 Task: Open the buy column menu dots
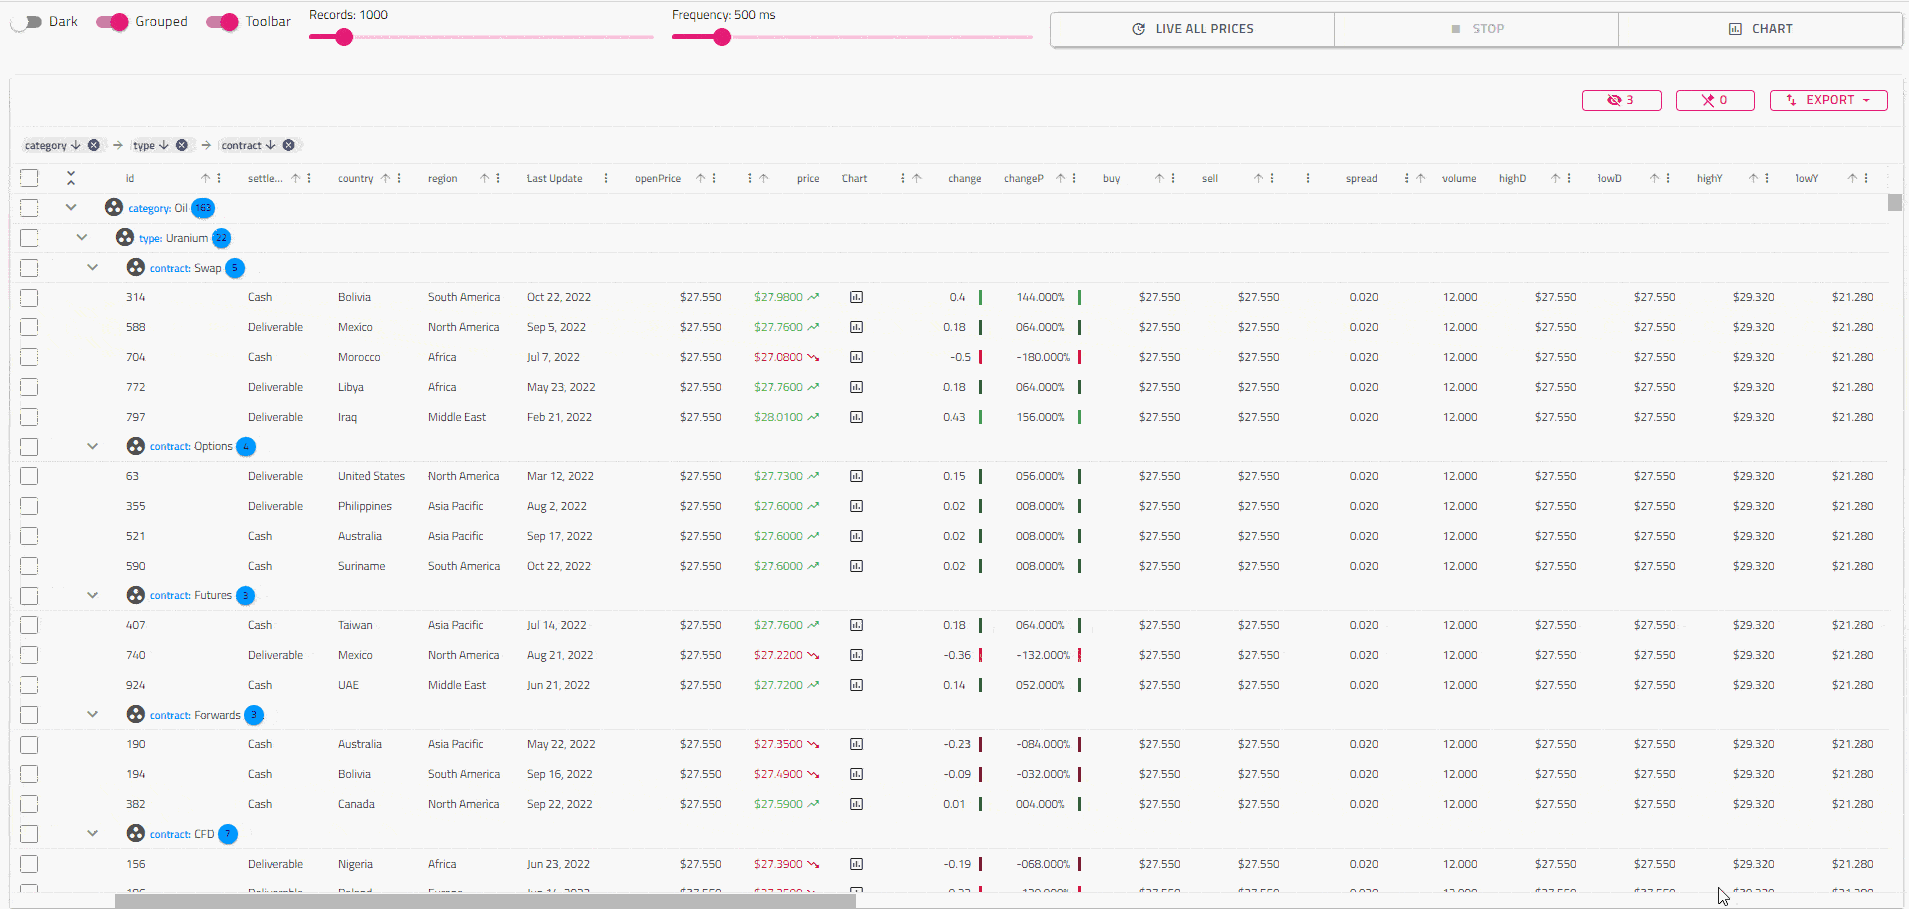(1173, 178)
